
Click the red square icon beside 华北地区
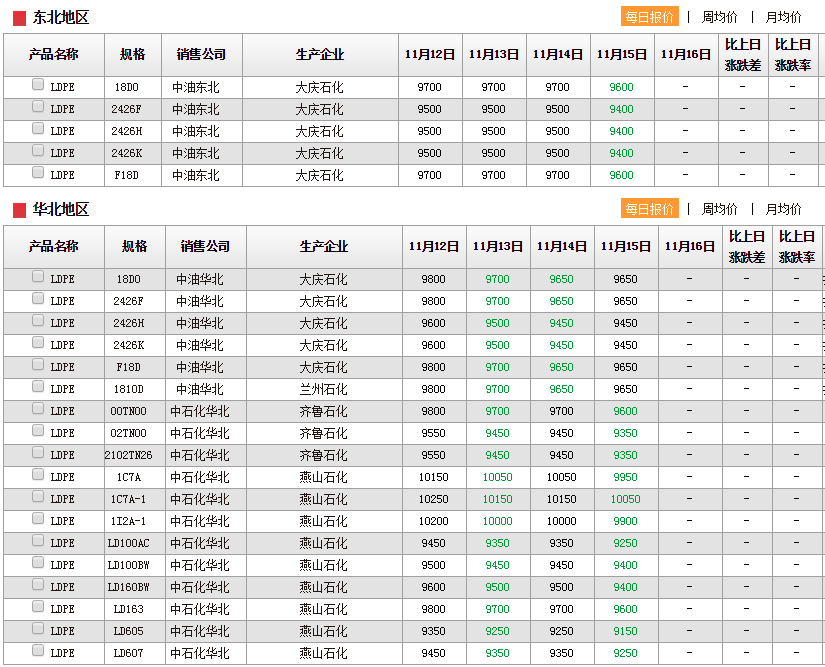(x=19, y=210)
